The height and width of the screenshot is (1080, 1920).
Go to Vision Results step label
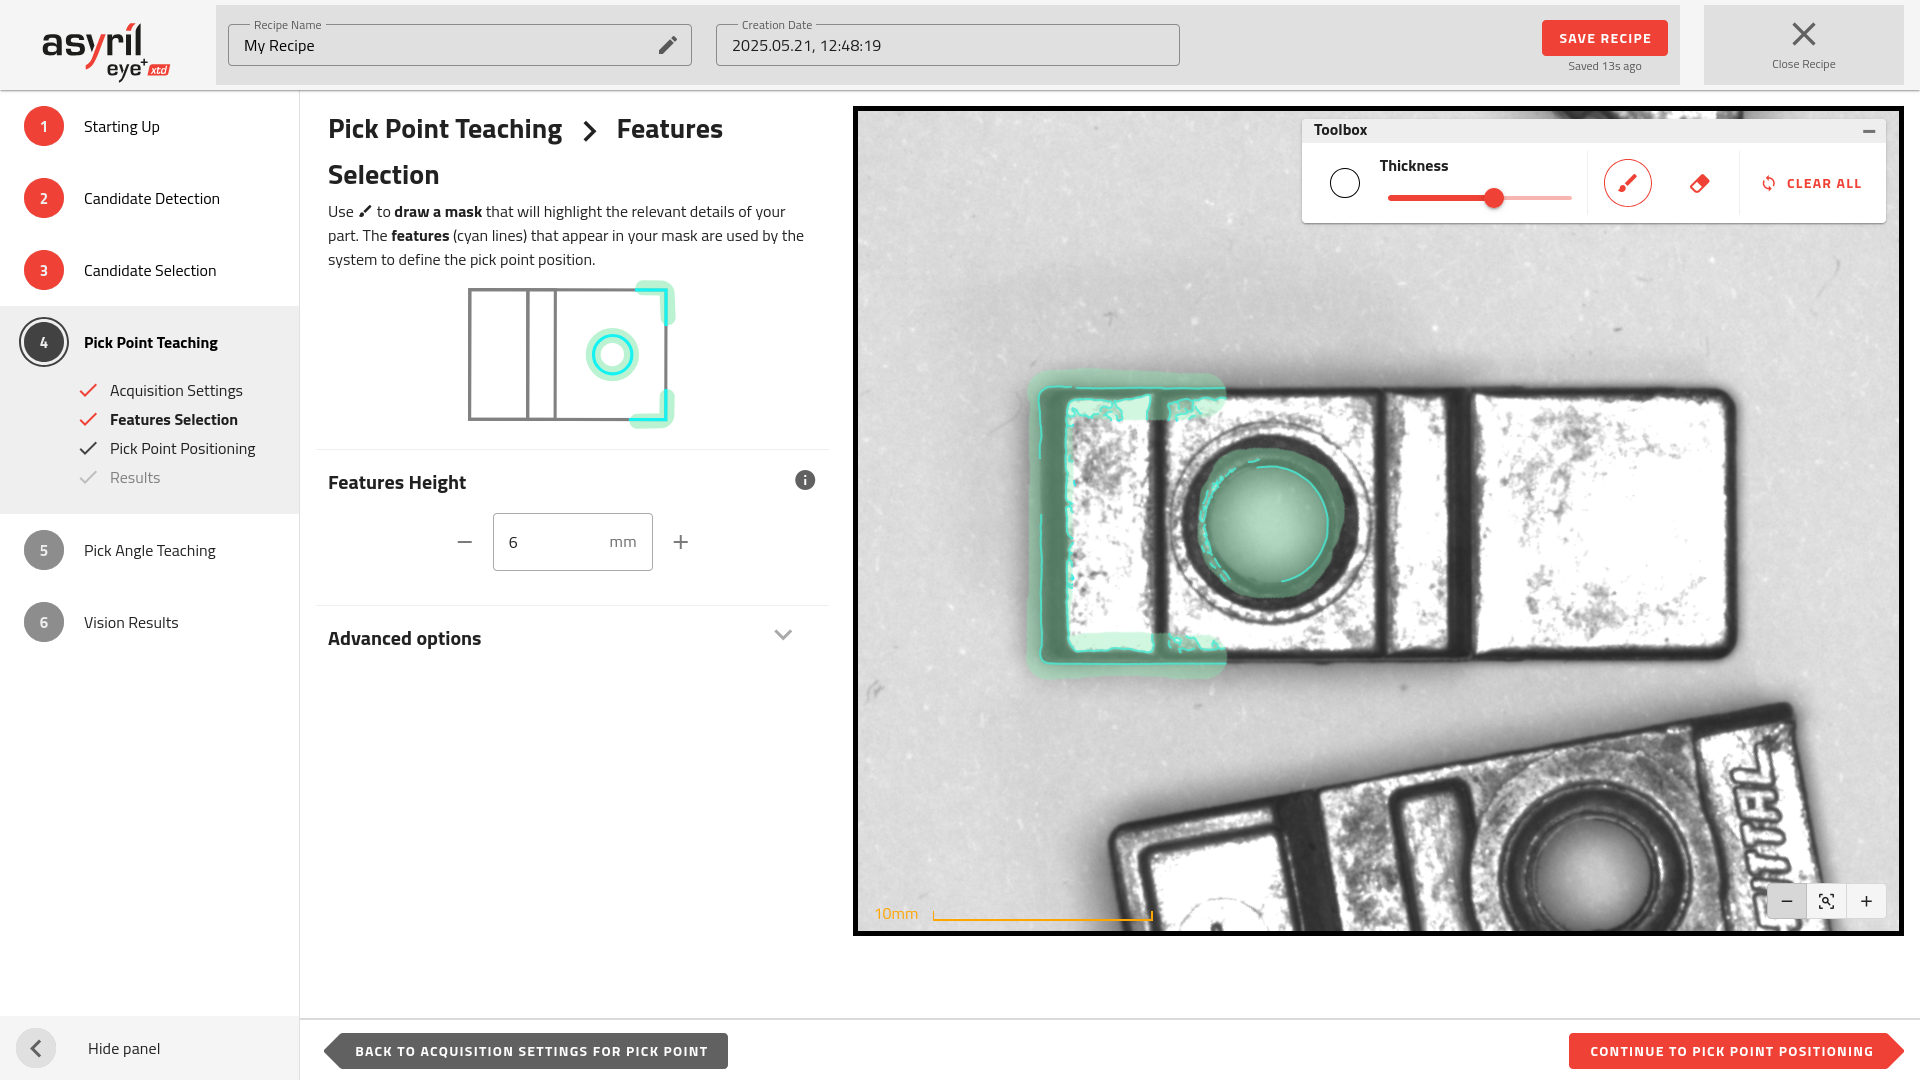131,622
